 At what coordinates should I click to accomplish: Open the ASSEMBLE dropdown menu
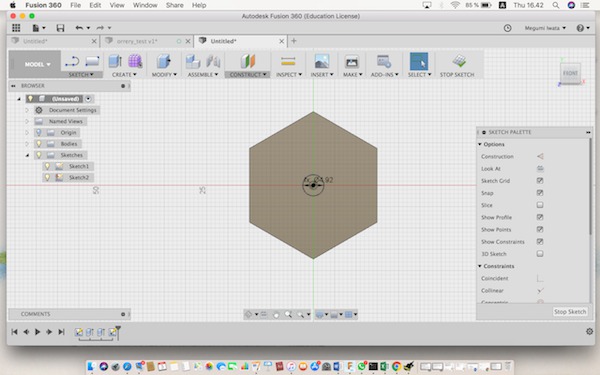203,75
